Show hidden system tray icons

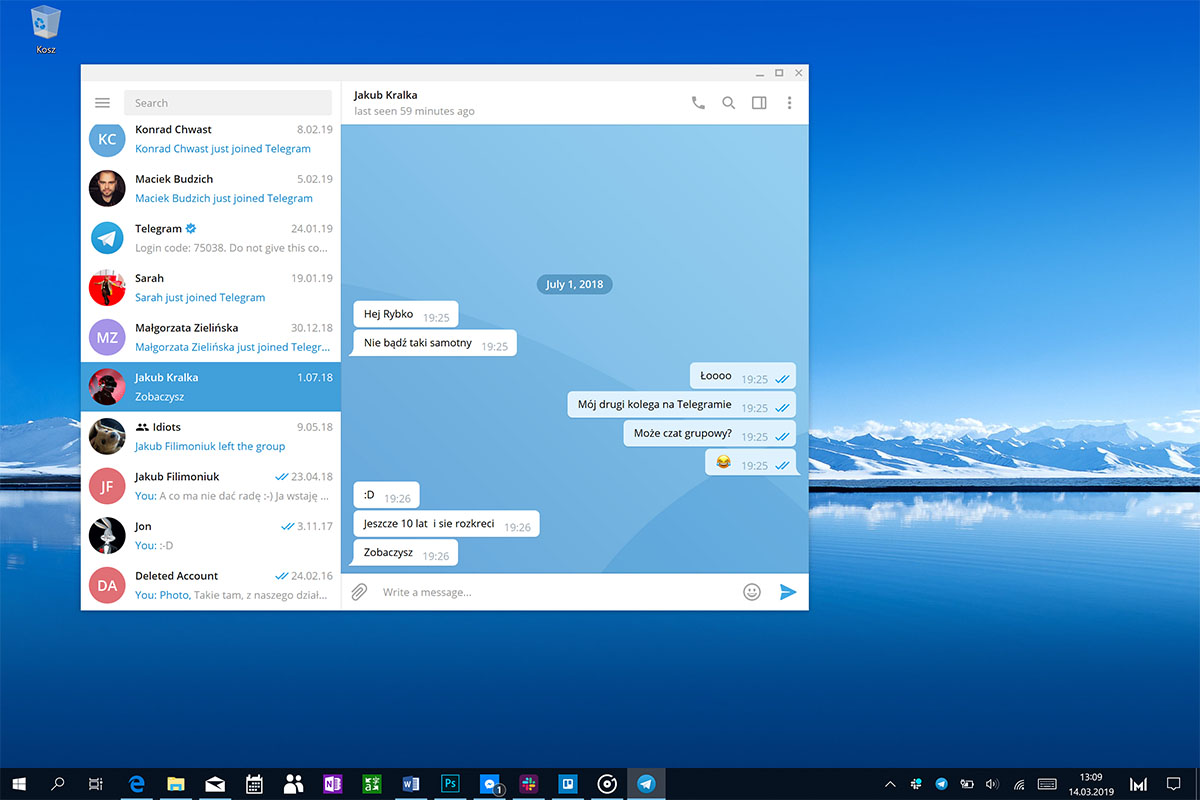click(x=890, y=785)
